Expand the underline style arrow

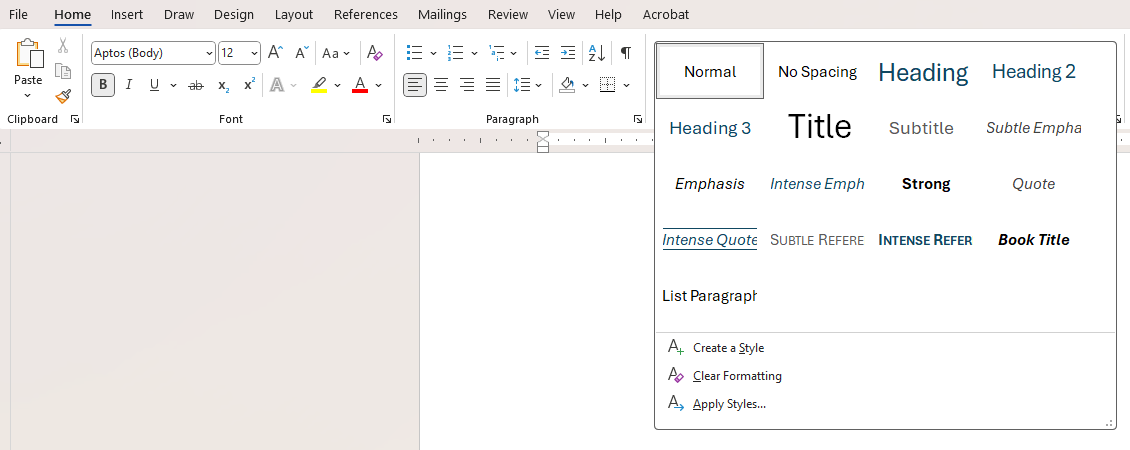[173, 85]
